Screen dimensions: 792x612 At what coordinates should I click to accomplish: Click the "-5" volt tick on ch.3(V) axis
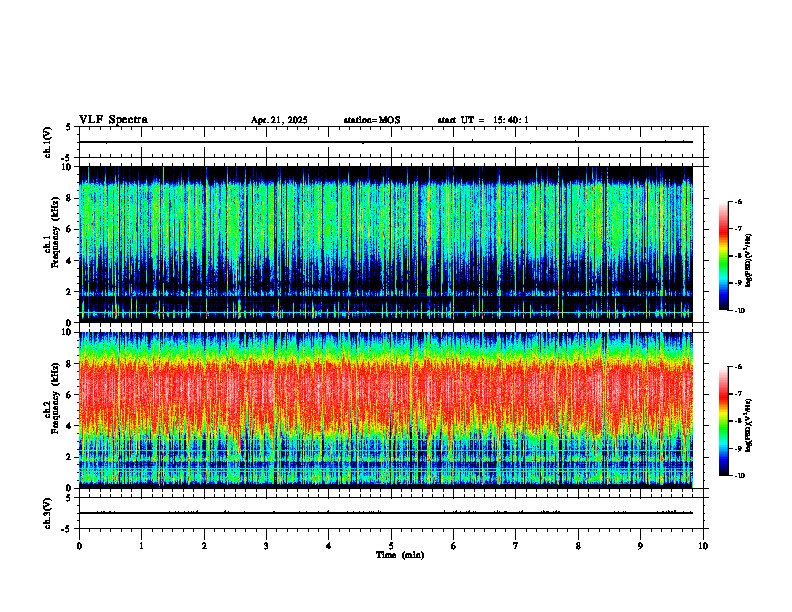point(67,530)
